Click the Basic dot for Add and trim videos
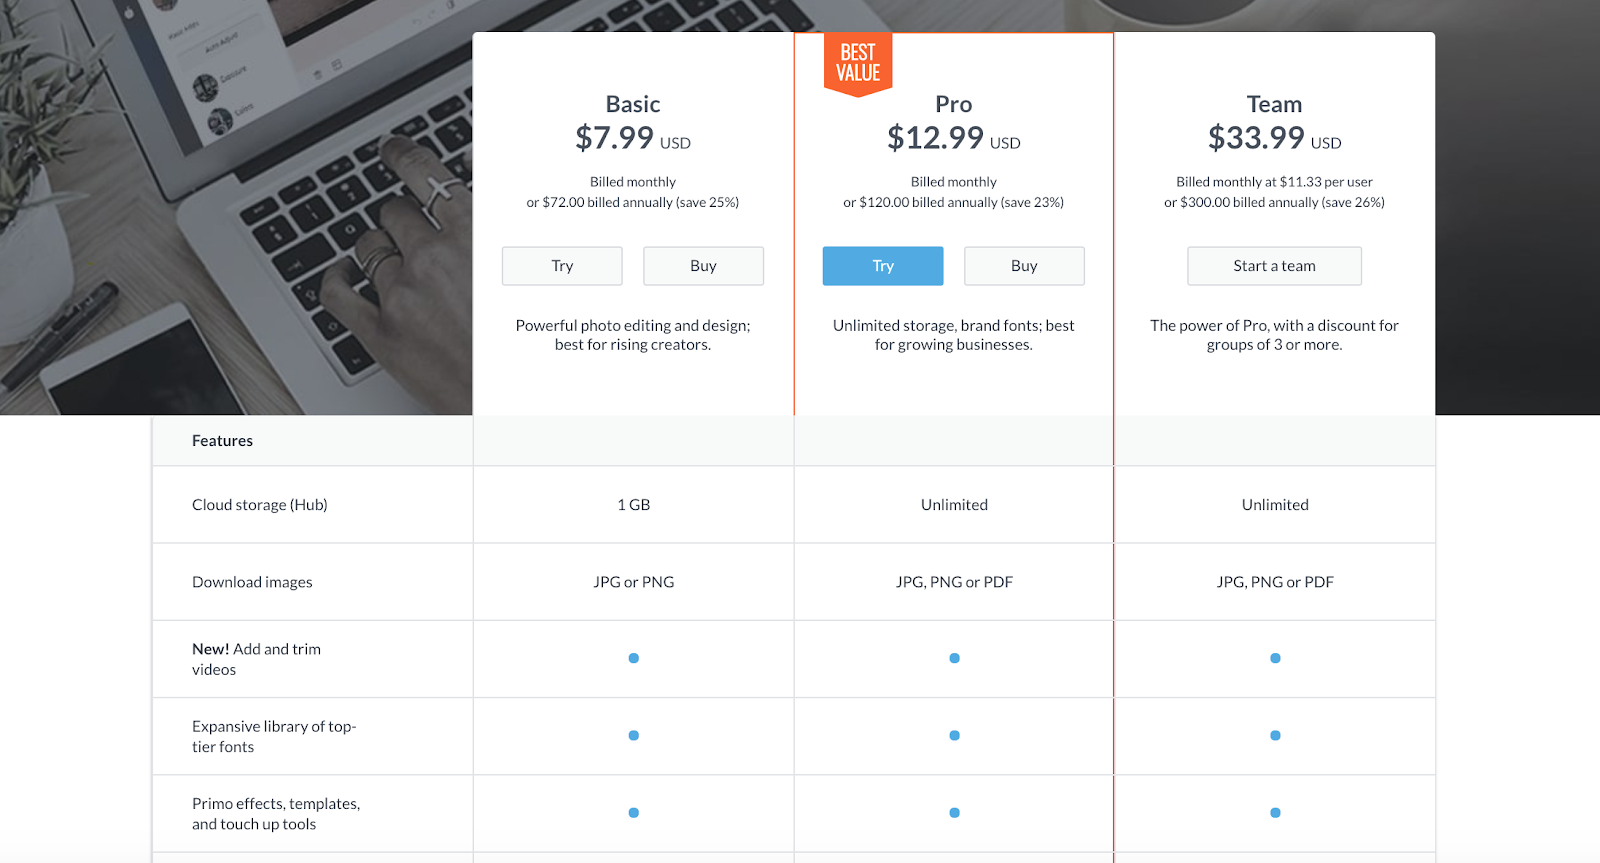The height and width of the screenshot is (863, 1600). coord(634,658)
